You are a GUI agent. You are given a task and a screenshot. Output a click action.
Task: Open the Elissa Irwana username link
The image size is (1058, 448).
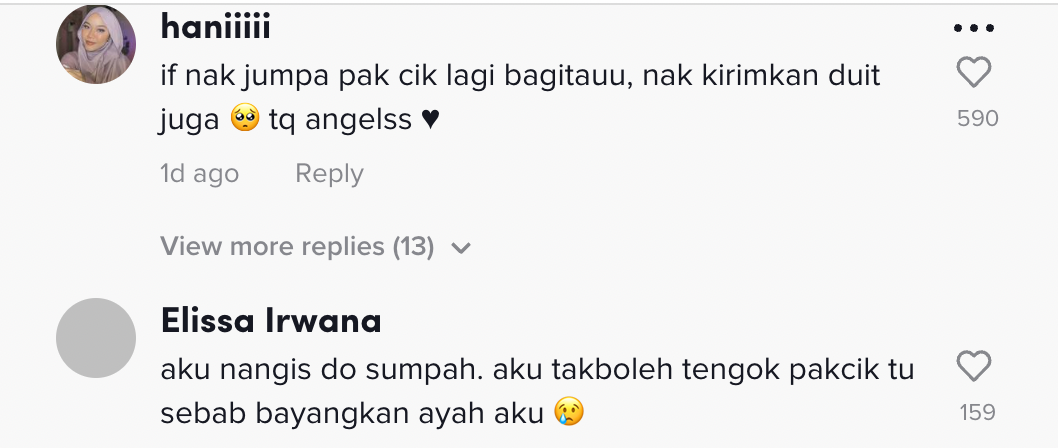pyautogui.click(x=270, y=322)
